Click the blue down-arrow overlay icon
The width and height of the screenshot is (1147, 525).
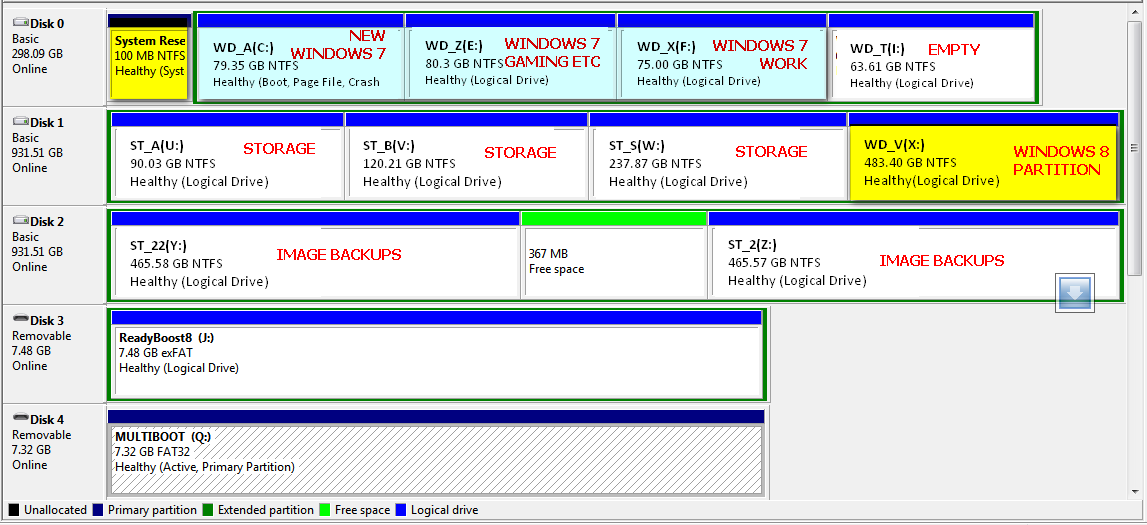[x=1075, y=293]
